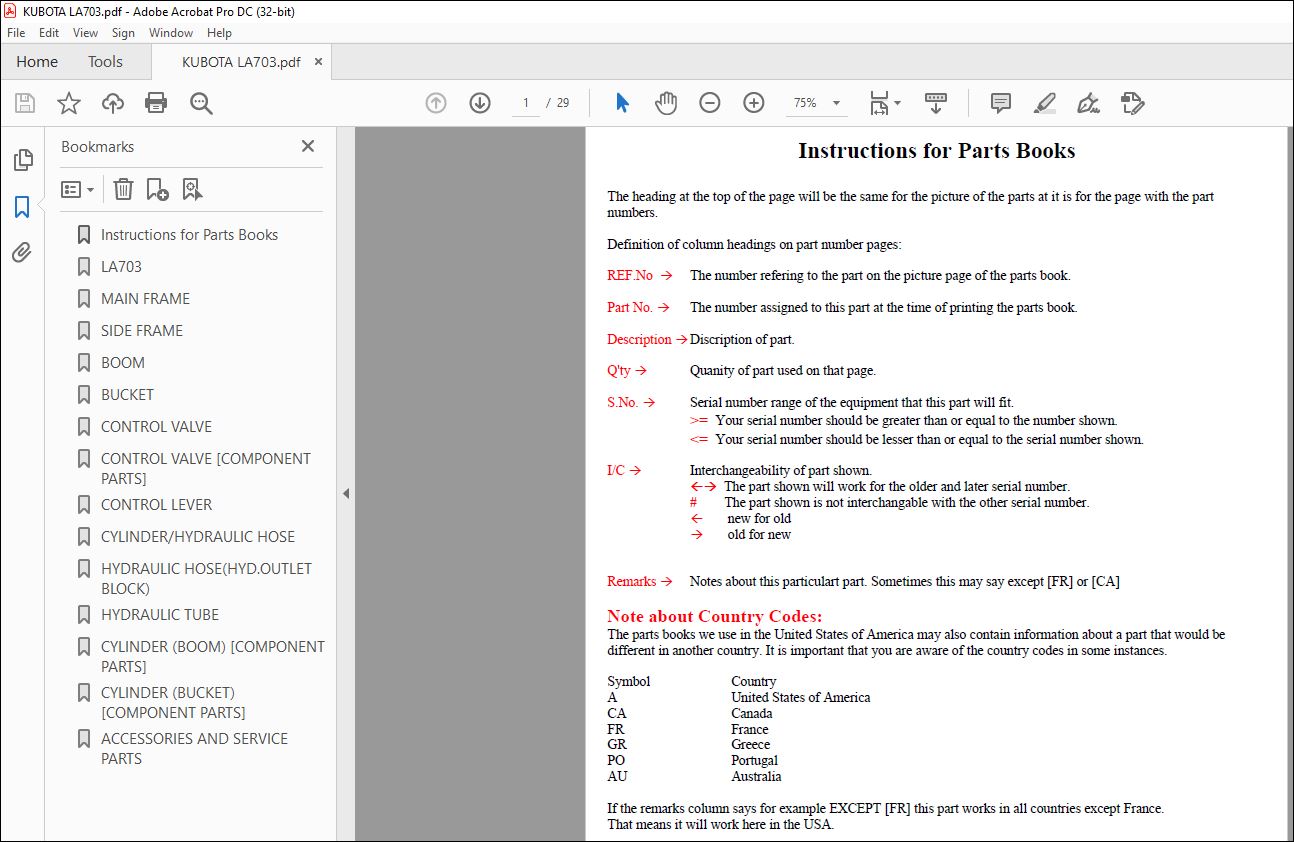
Task: Jump to the HYDRAULIC TUBE bookmark
Action: click(160, 615)
